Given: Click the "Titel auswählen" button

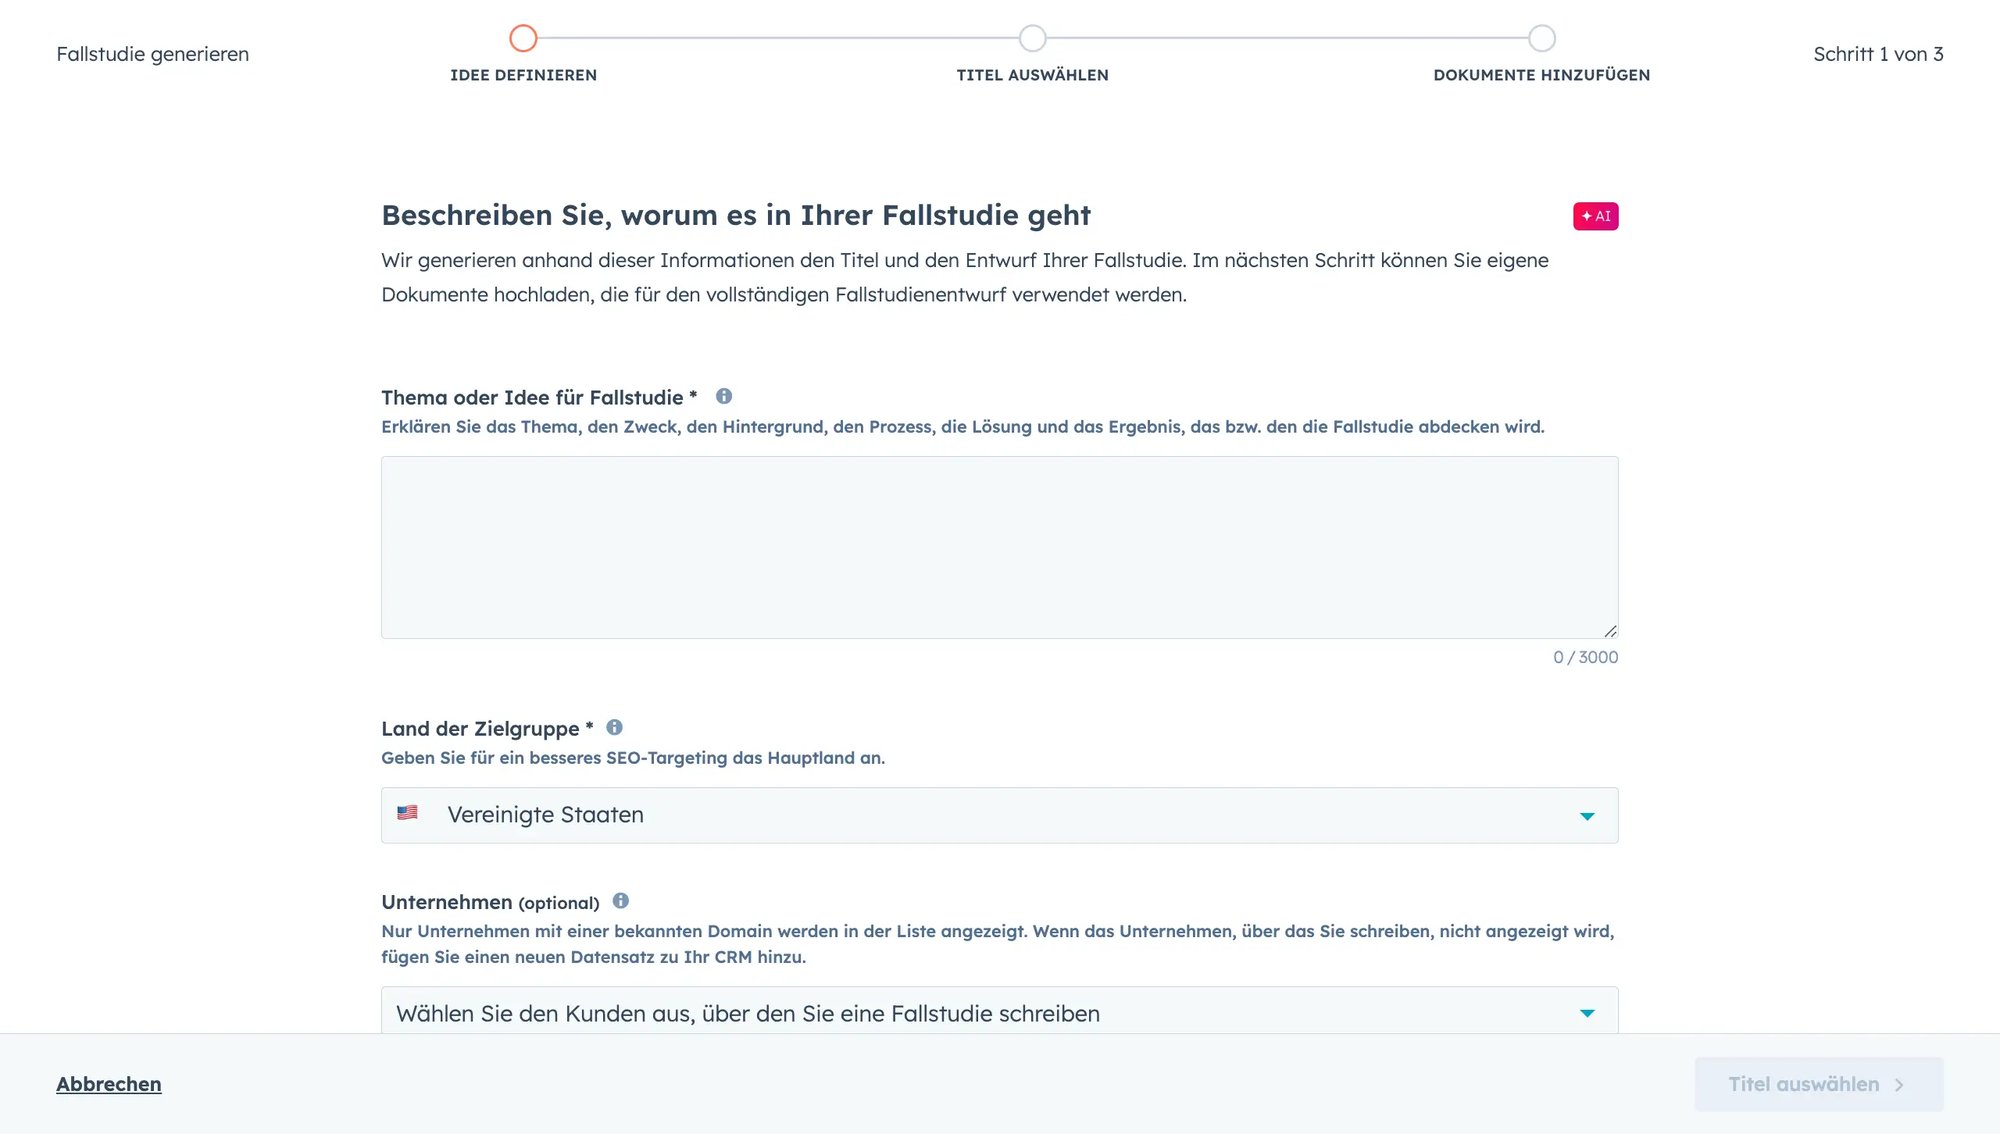Looking at the screenshot, I should (1818, 1083).
